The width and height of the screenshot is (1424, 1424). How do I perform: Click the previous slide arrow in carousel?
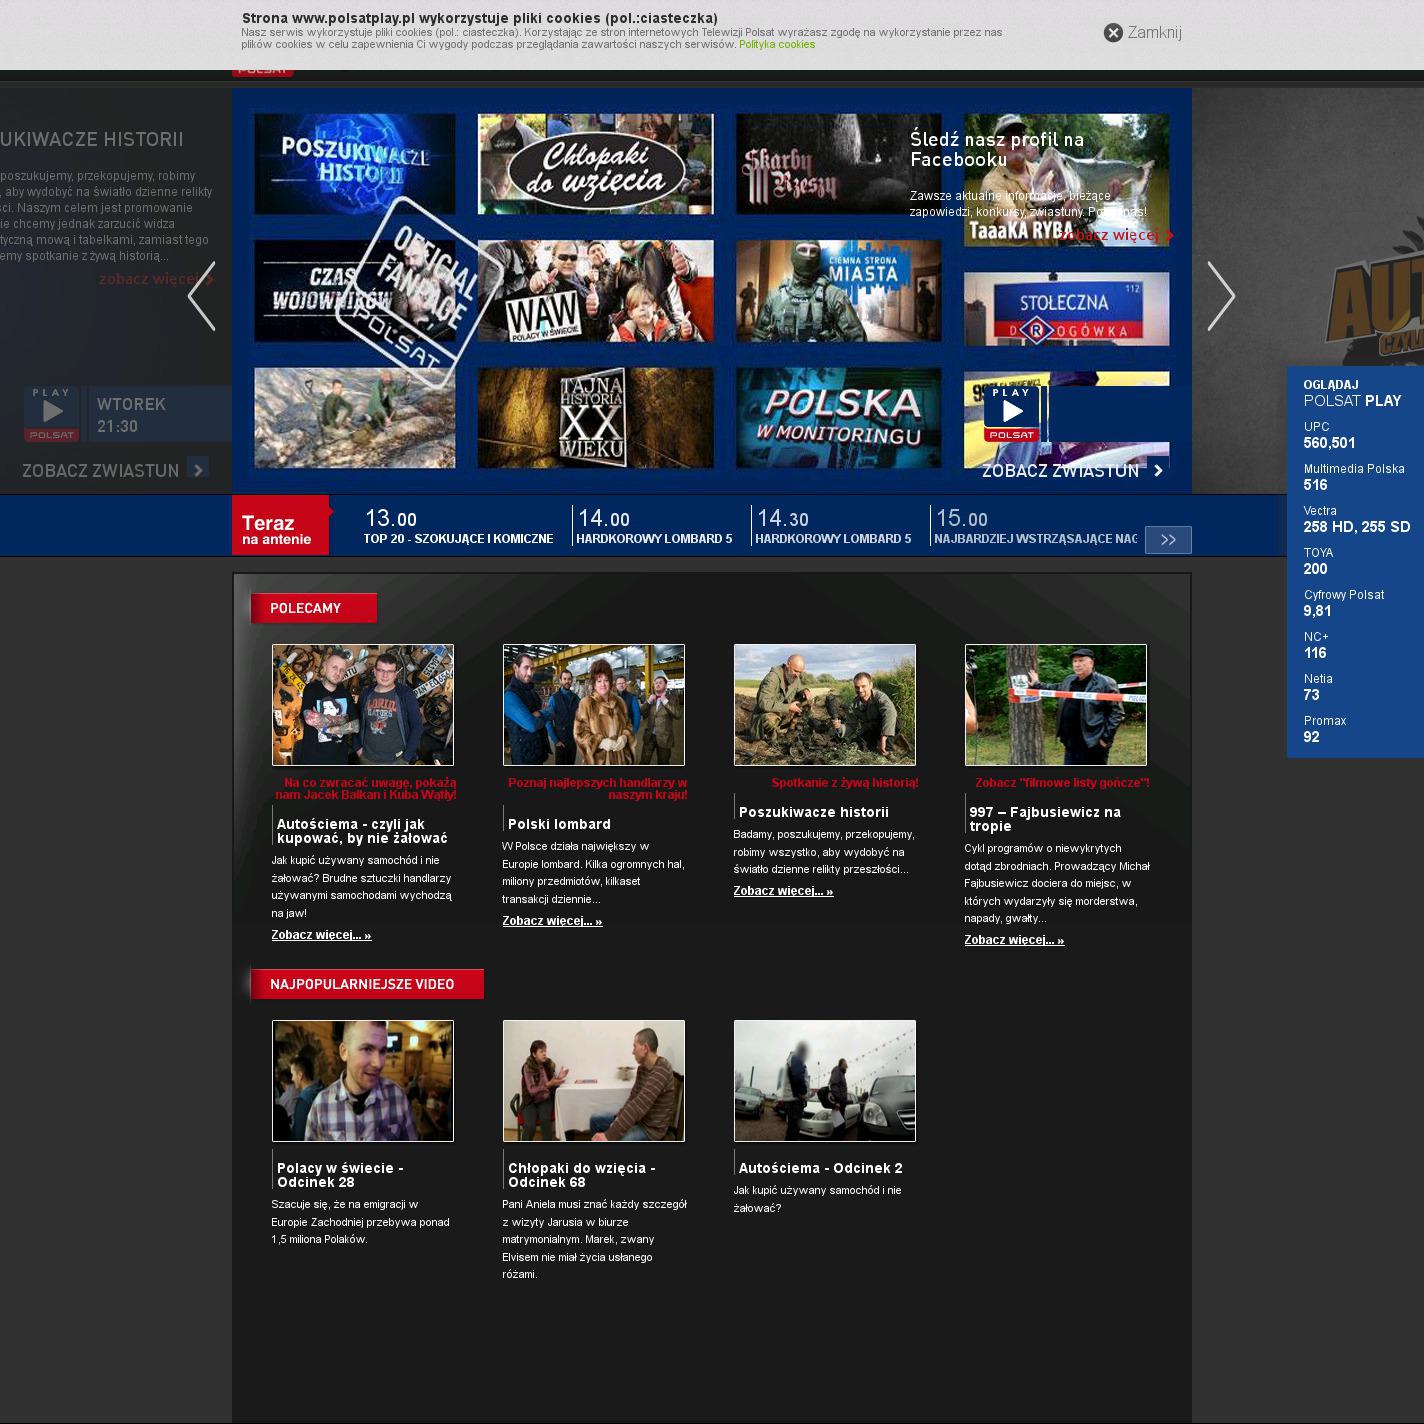point(202,296)
